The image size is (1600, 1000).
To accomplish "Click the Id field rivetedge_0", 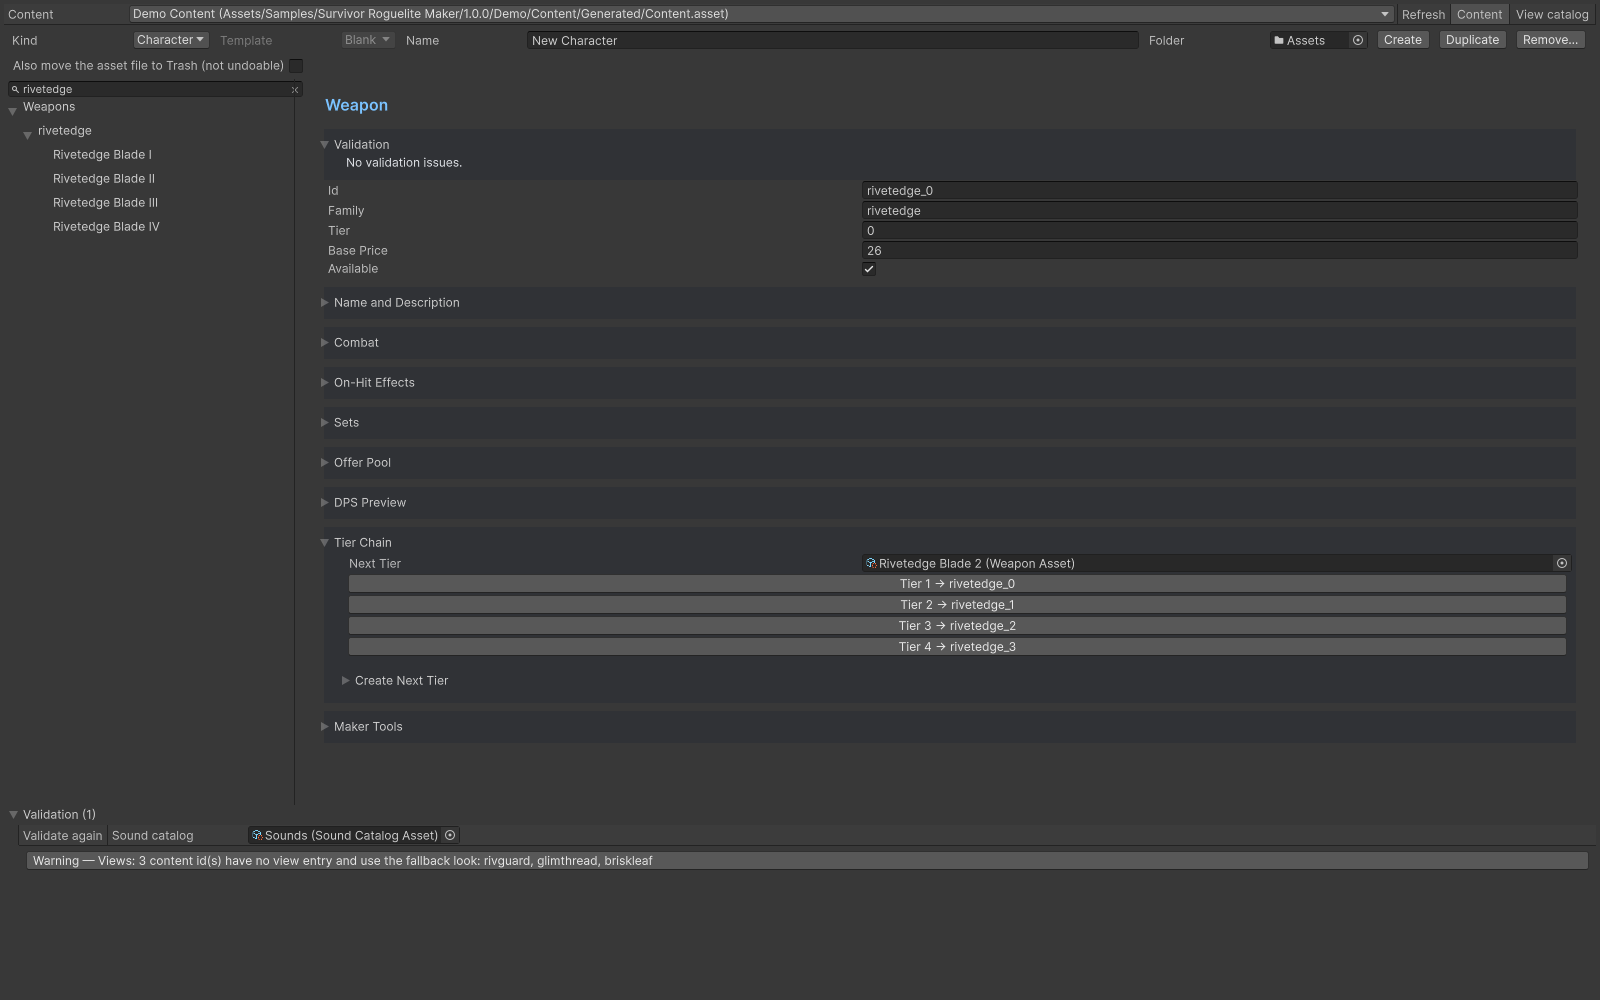I will tap(1219, 191).
